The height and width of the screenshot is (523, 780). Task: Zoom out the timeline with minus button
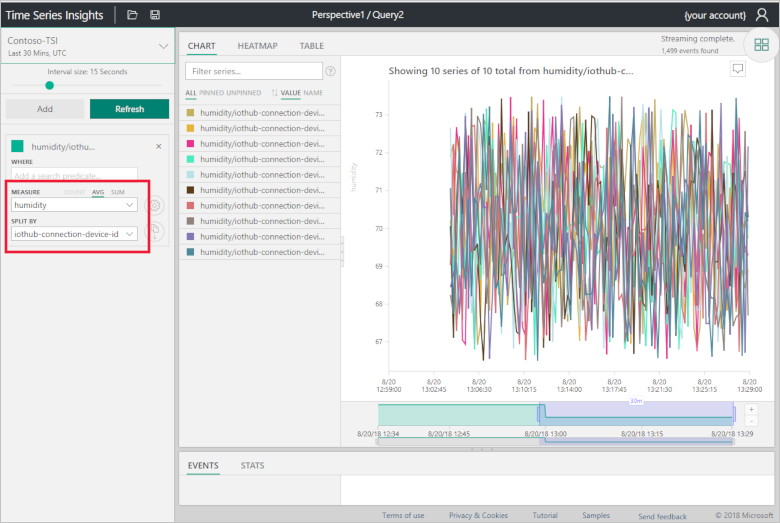(752, 421)
